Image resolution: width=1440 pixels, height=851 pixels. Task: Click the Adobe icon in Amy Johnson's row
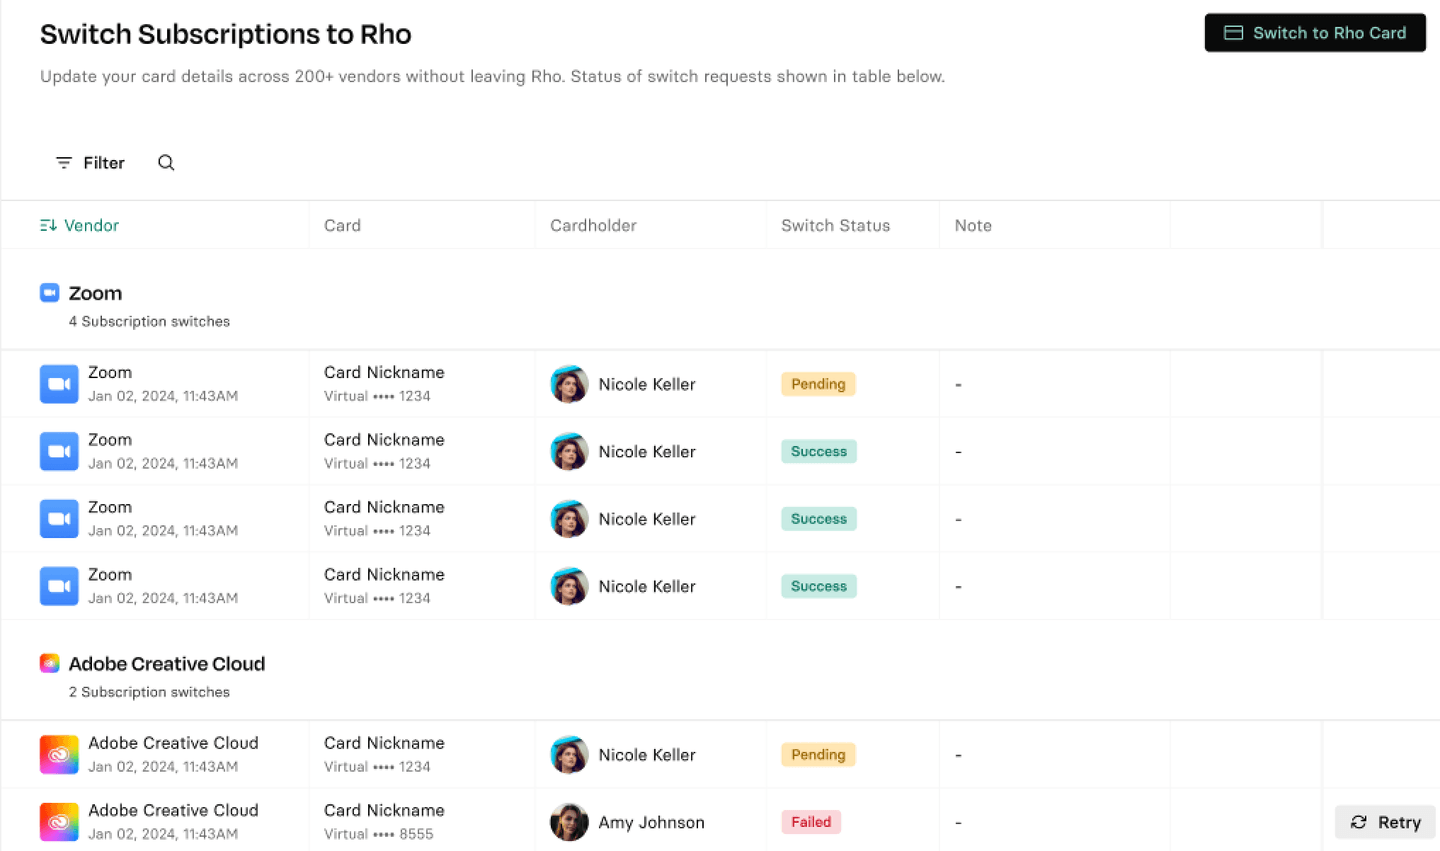[59, 822]
